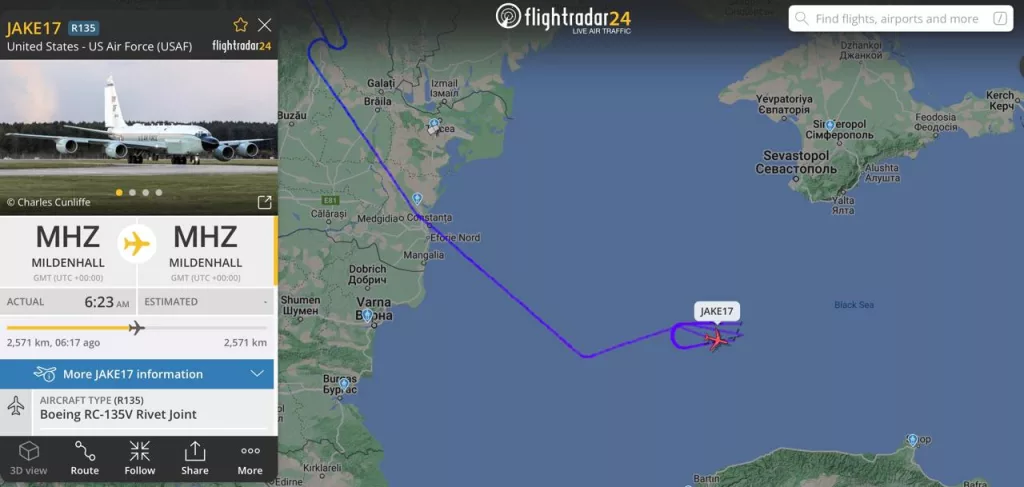The height and width of the screenshot is (487, 1024).
Task: Select the Simferopol airport map marker
Action: [x=830, y=125]
